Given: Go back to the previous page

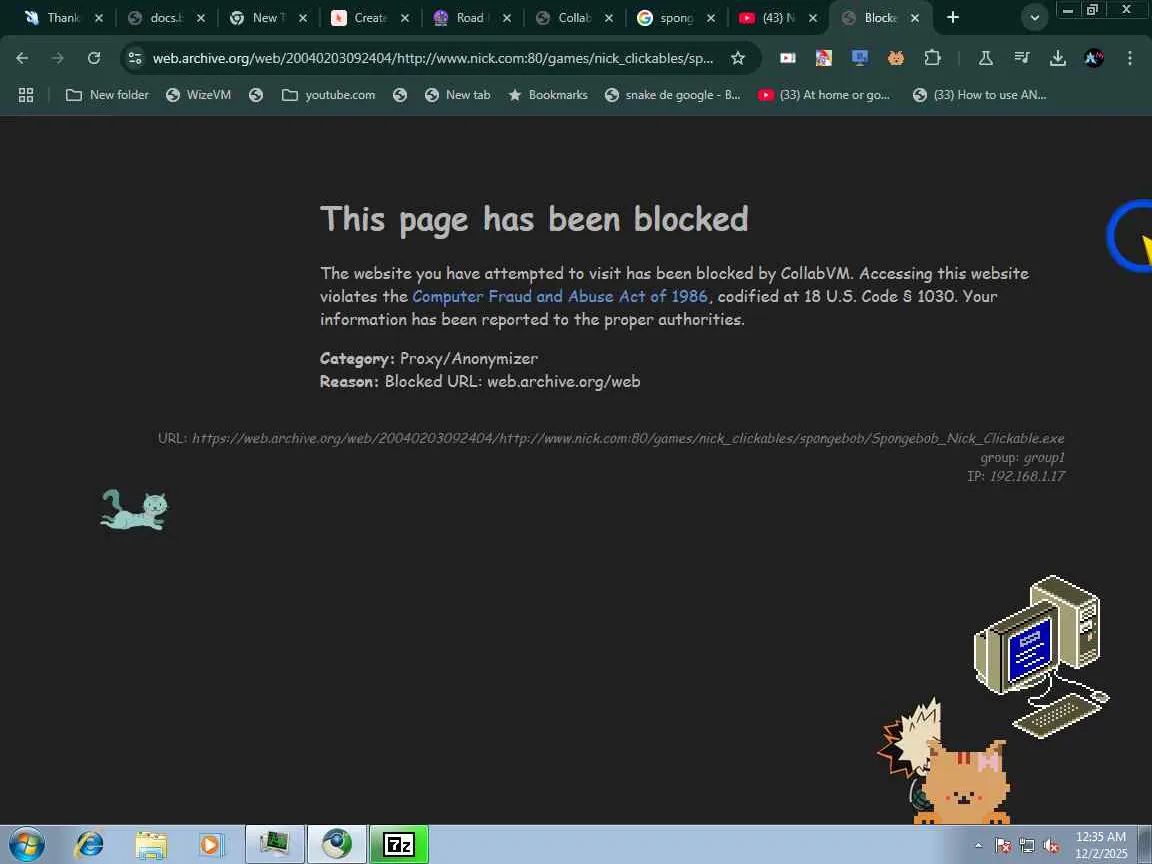Looking at the screenshot, I should pyautogui.click(x=22, y=58).
